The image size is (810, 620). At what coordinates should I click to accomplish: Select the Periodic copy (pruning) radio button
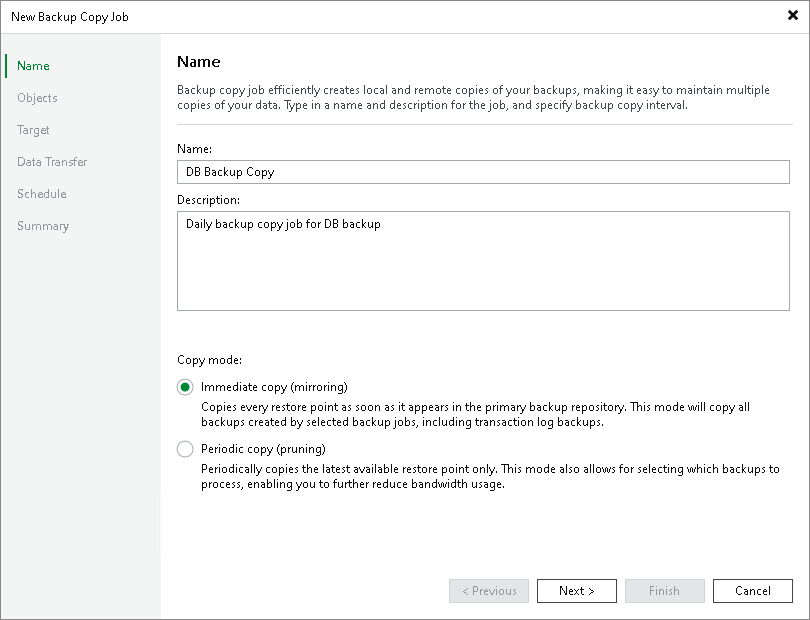click(185, 449)
